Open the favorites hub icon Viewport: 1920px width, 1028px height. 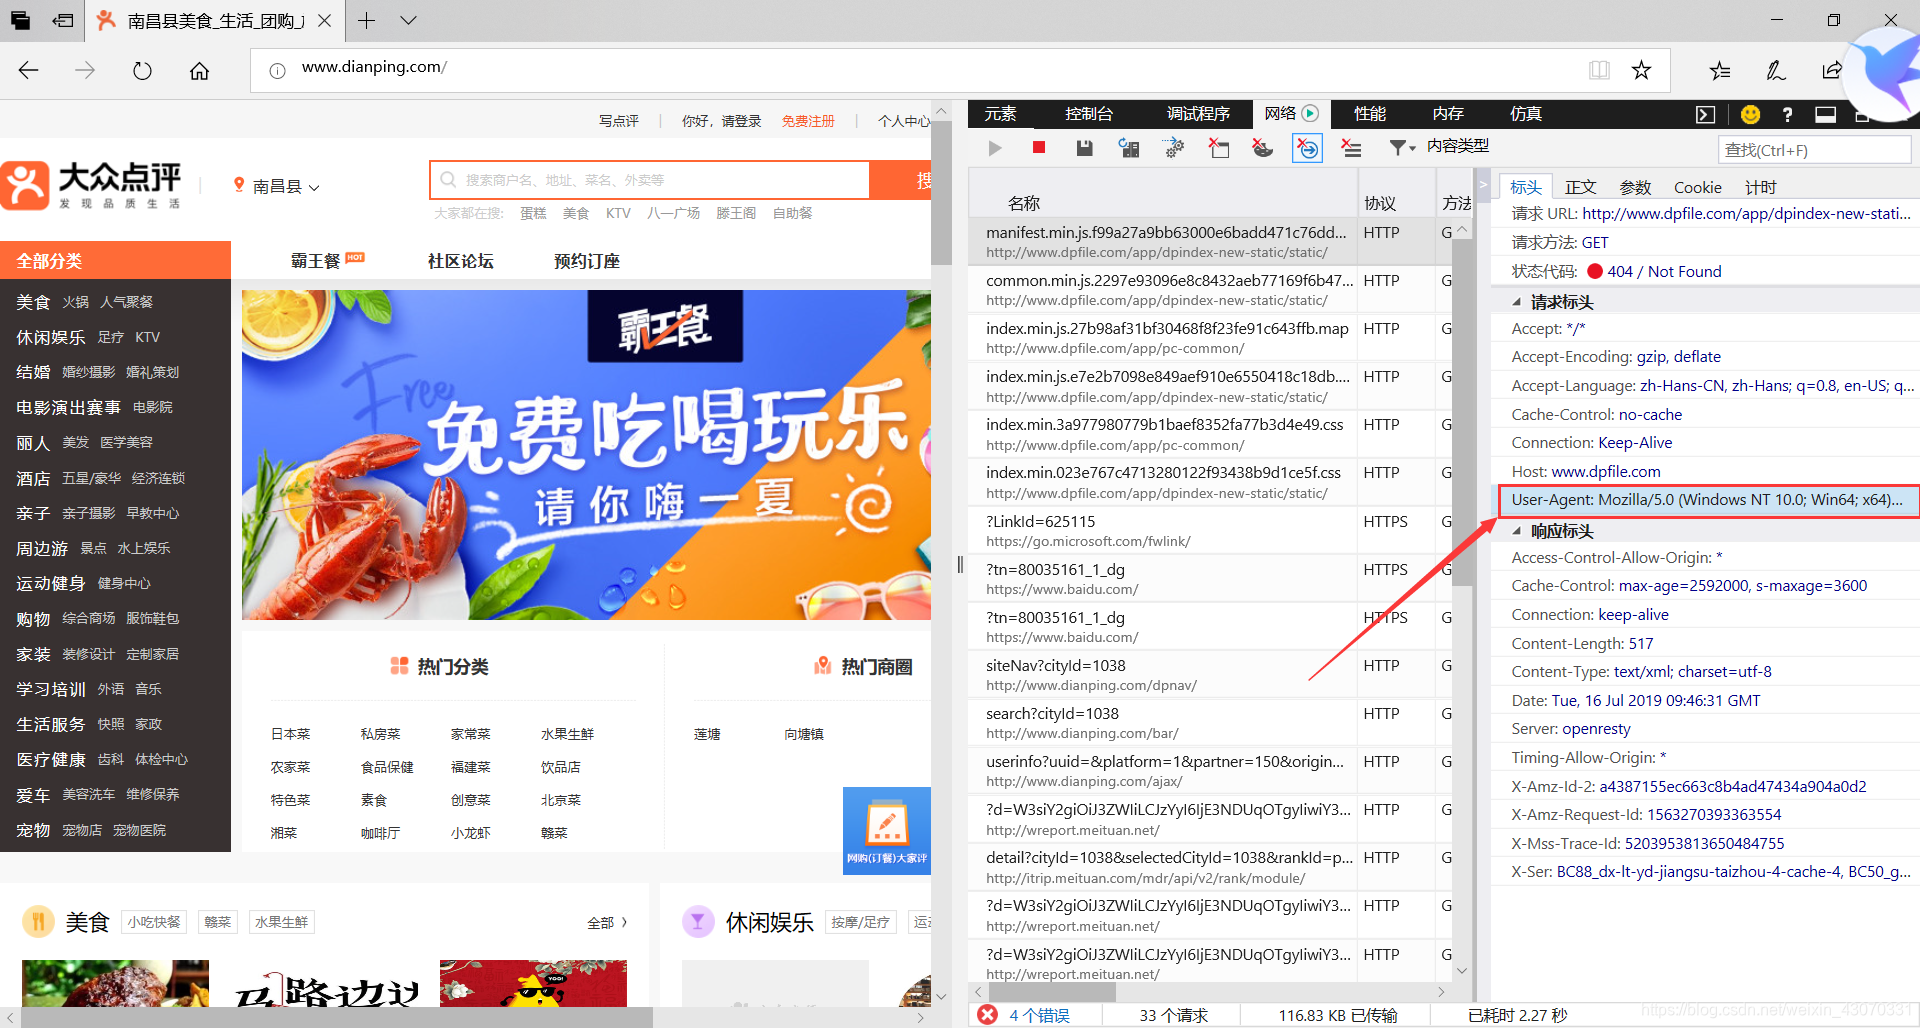[x=1720, y=70]
